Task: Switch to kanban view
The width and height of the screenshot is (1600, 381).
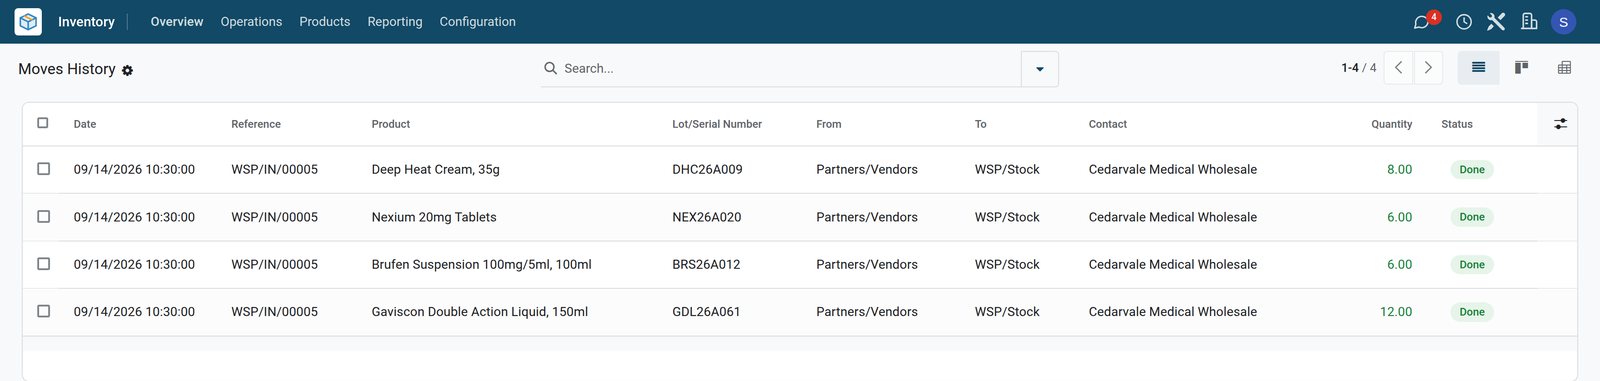Action: [1521, 67]
